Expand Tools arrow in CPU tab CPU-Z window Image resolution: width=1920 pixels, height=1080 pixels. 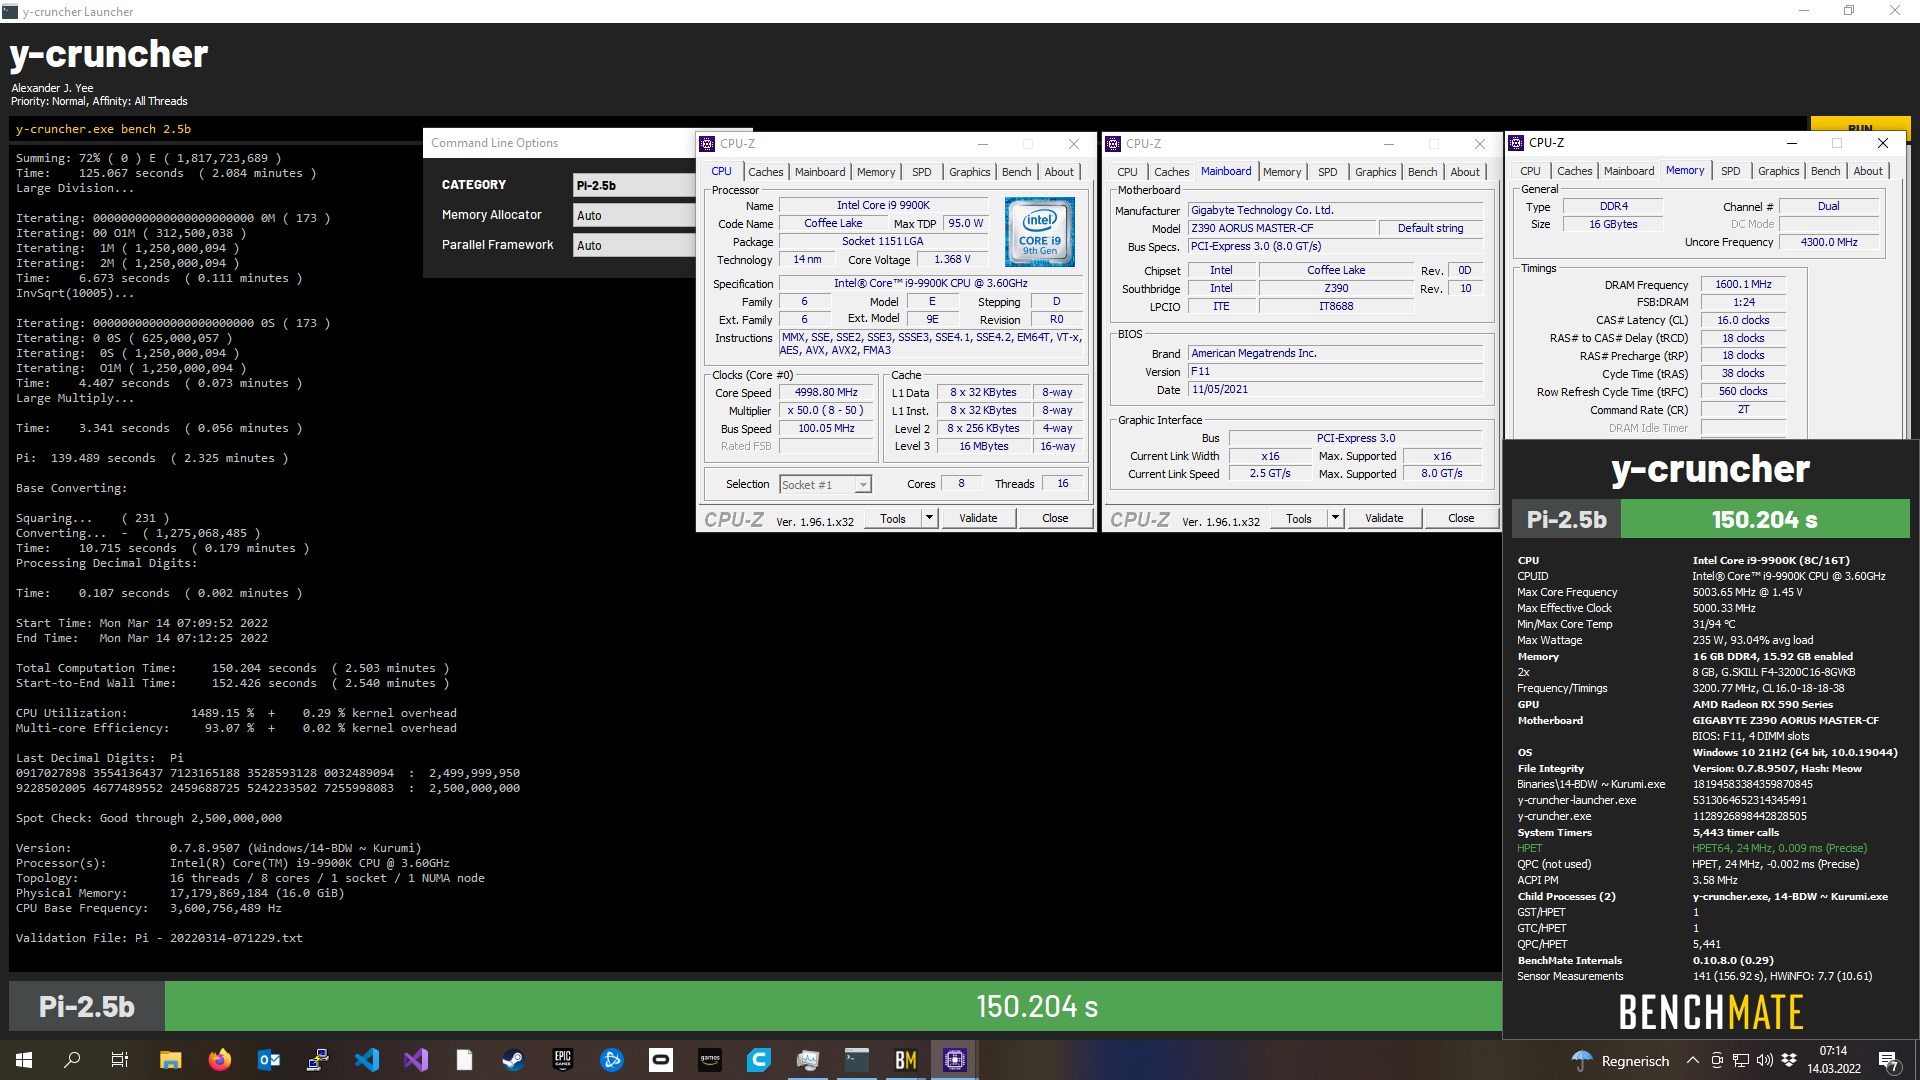[929, 518]
